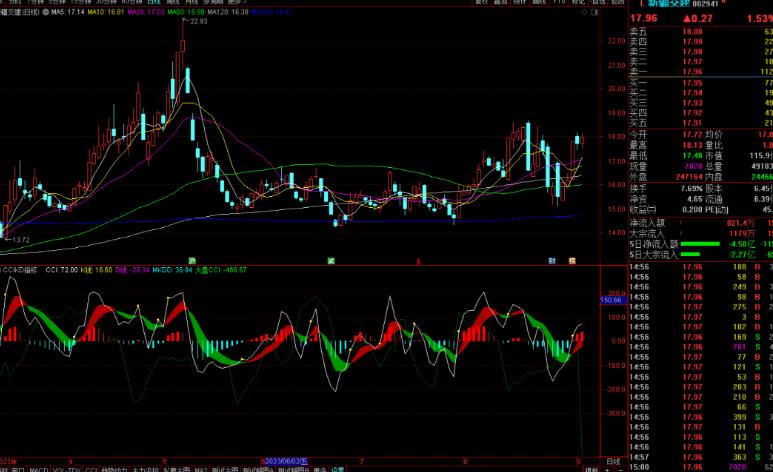Click the 外盘 value 247154
The image size is (773, 472).
689,177
